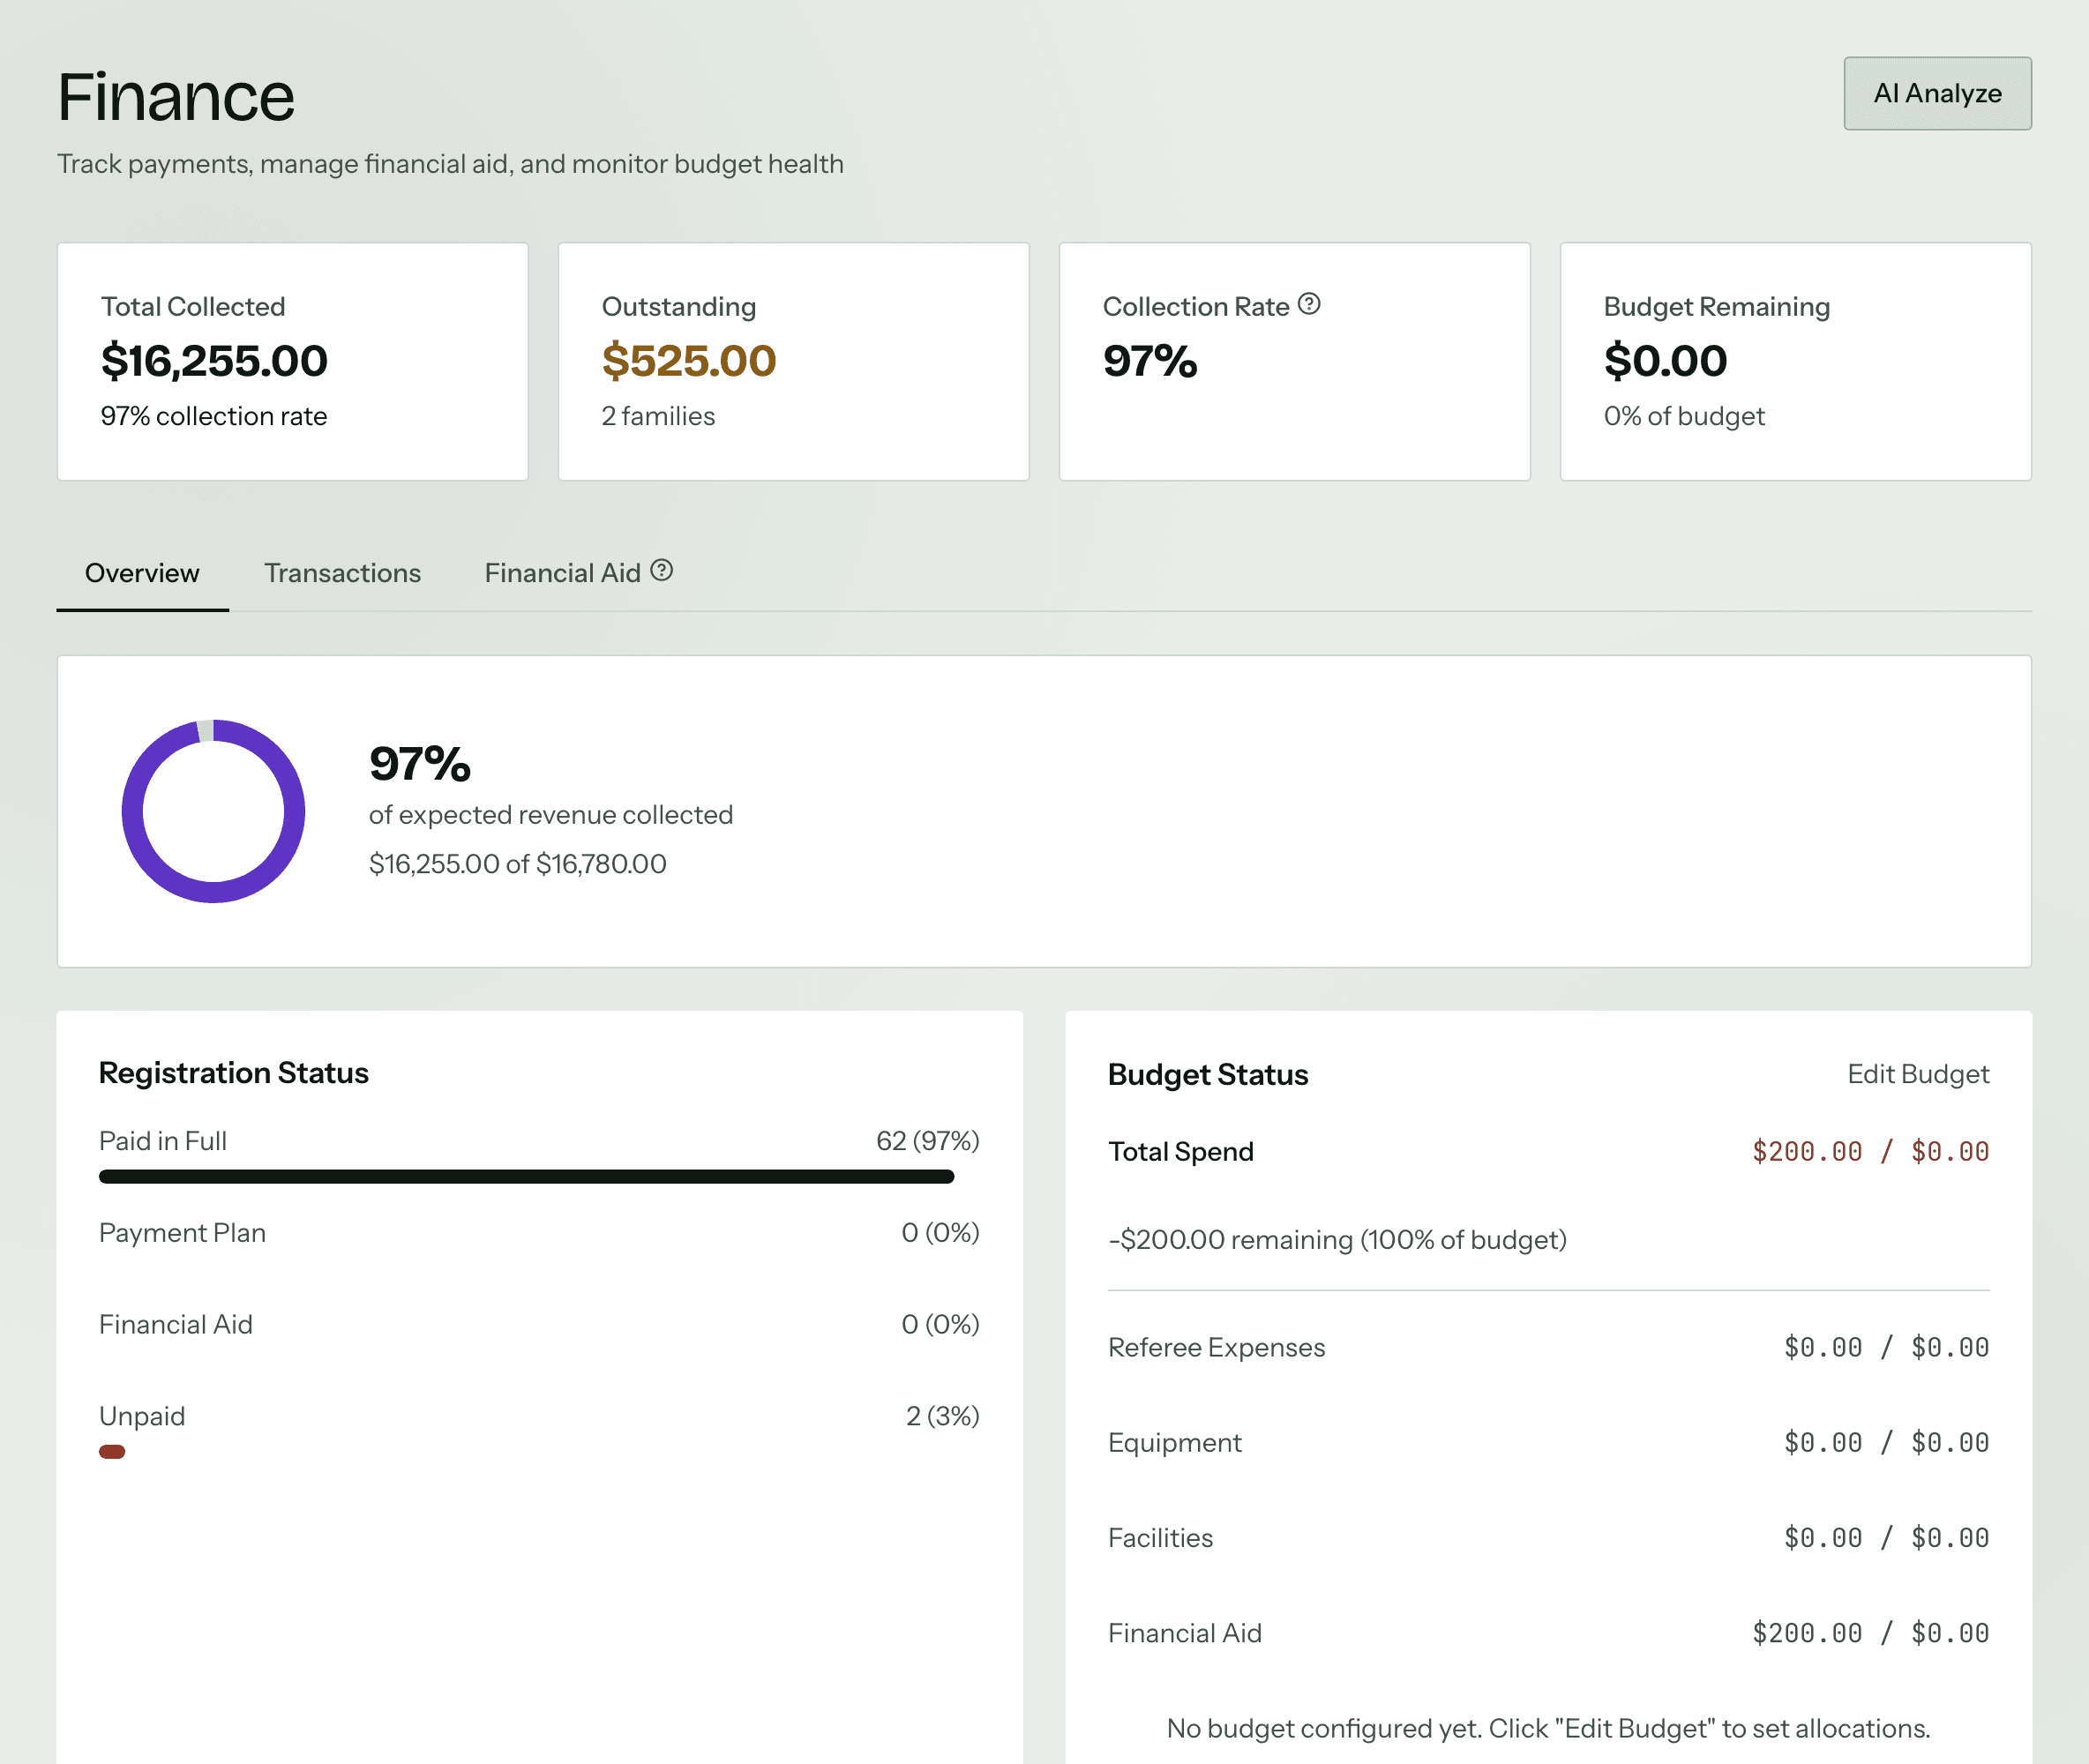2089x1764 pixels.
Task: Click the Total Spend label
Action: pyautogui.click(x=1181, y=1152)
